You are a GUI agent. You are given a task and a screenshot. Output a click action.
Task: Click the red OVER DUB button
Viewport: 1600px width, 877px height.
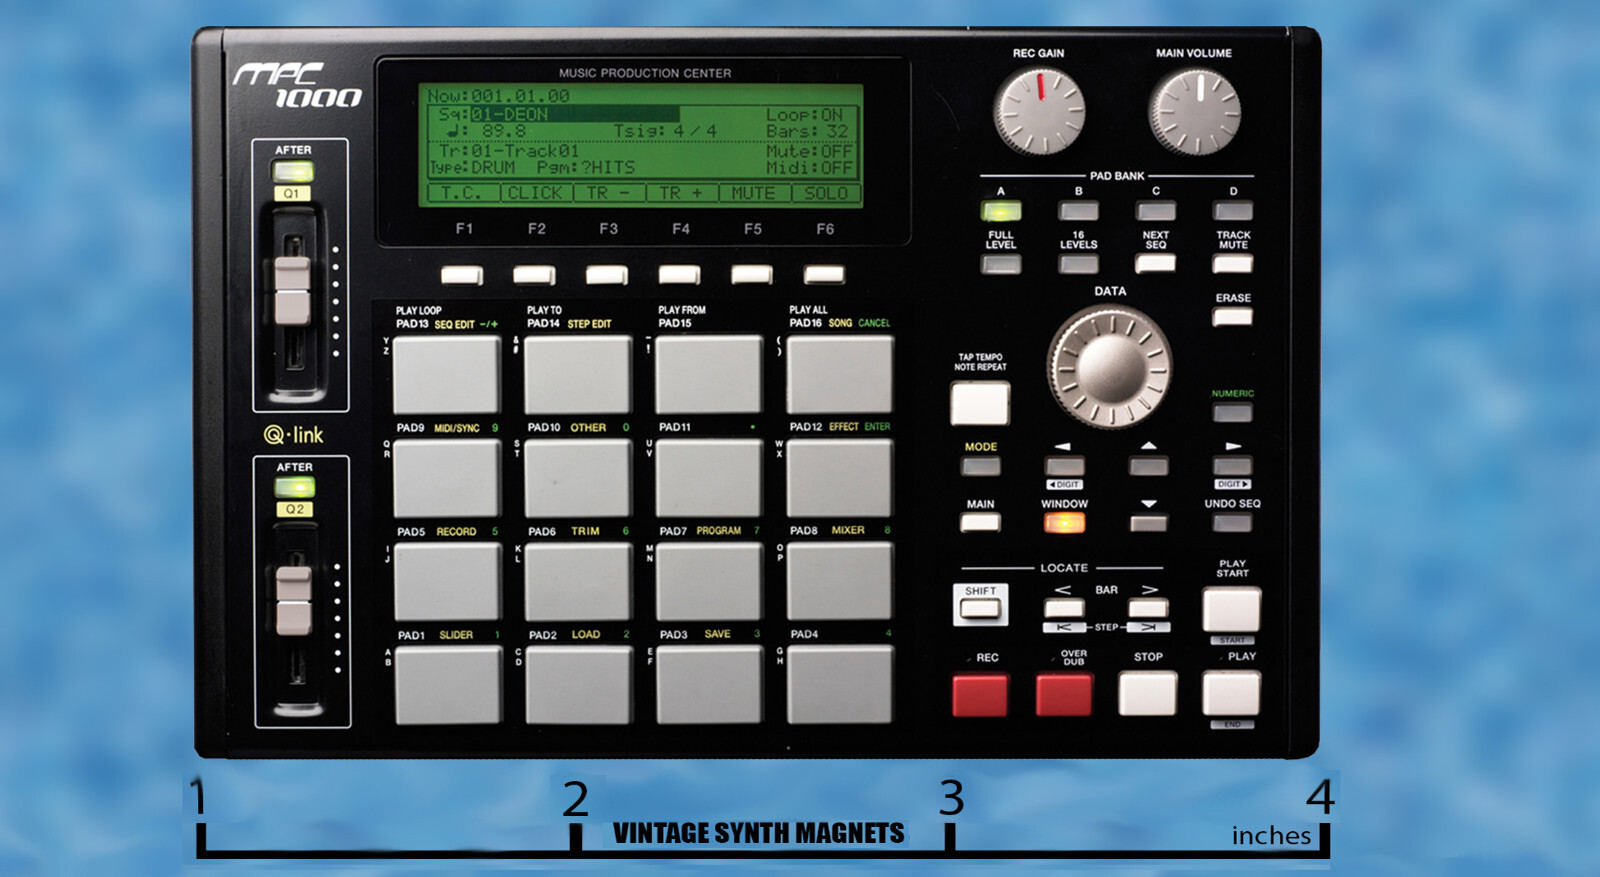coord(1064,695)
